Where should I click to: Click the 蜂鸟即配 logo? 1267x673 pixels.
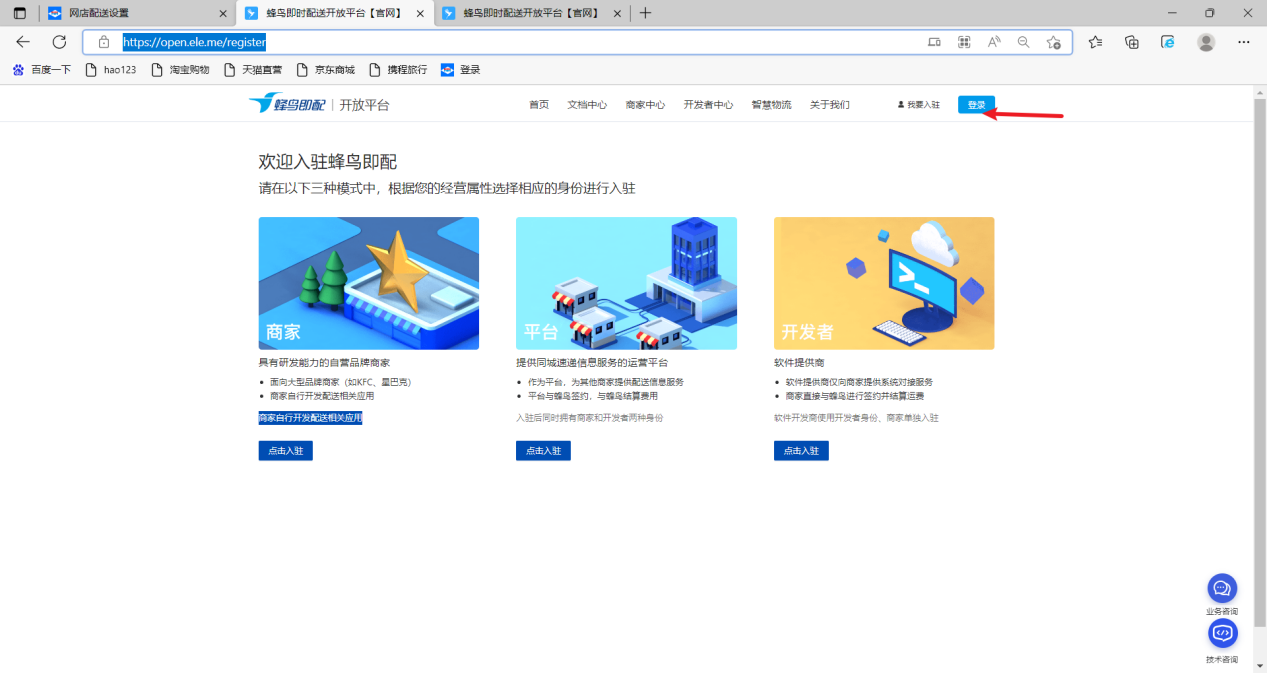(x=287, y=104)
